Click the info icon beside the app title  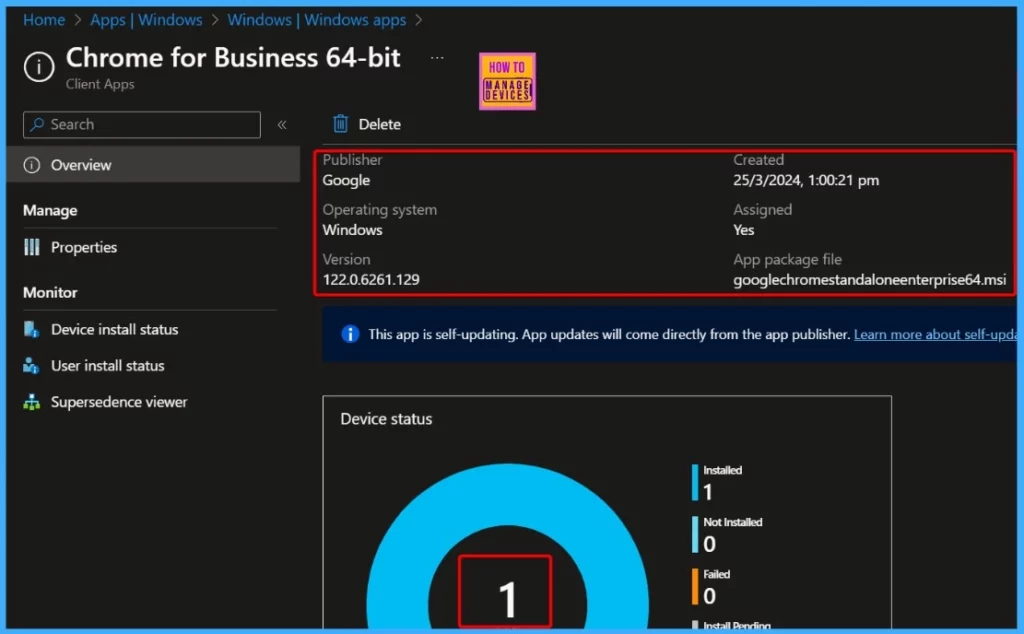(x=39, y=67)
